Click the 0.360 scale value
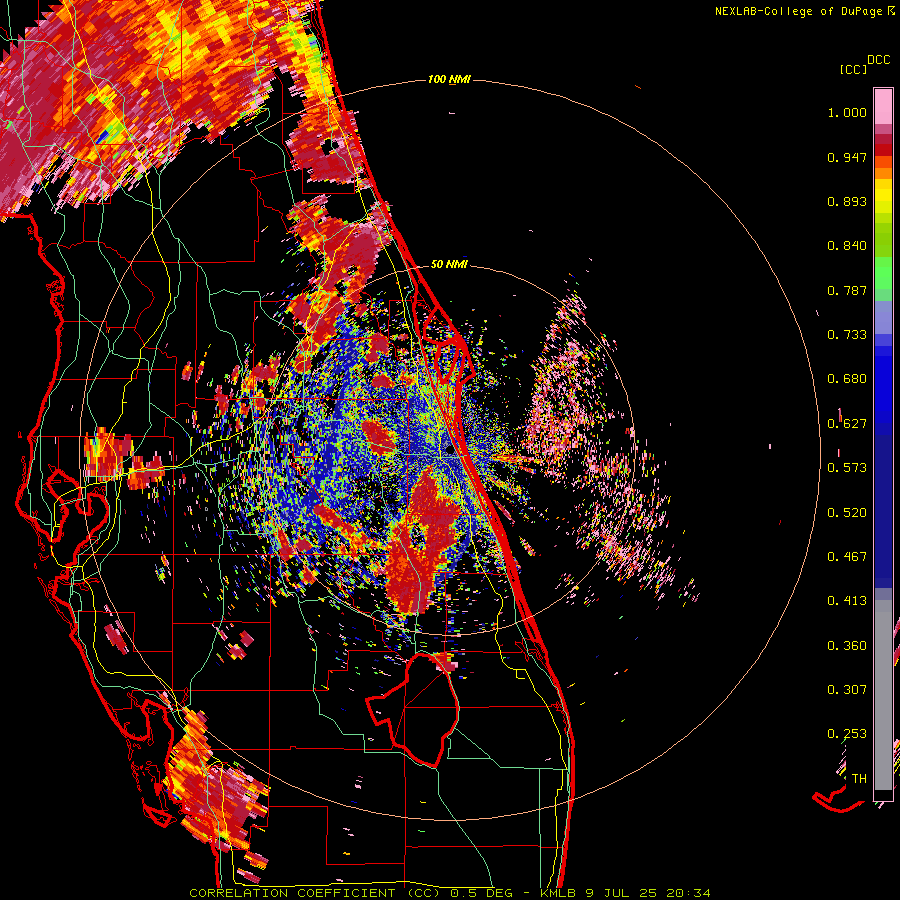900x900 pixels. [847, 646]
